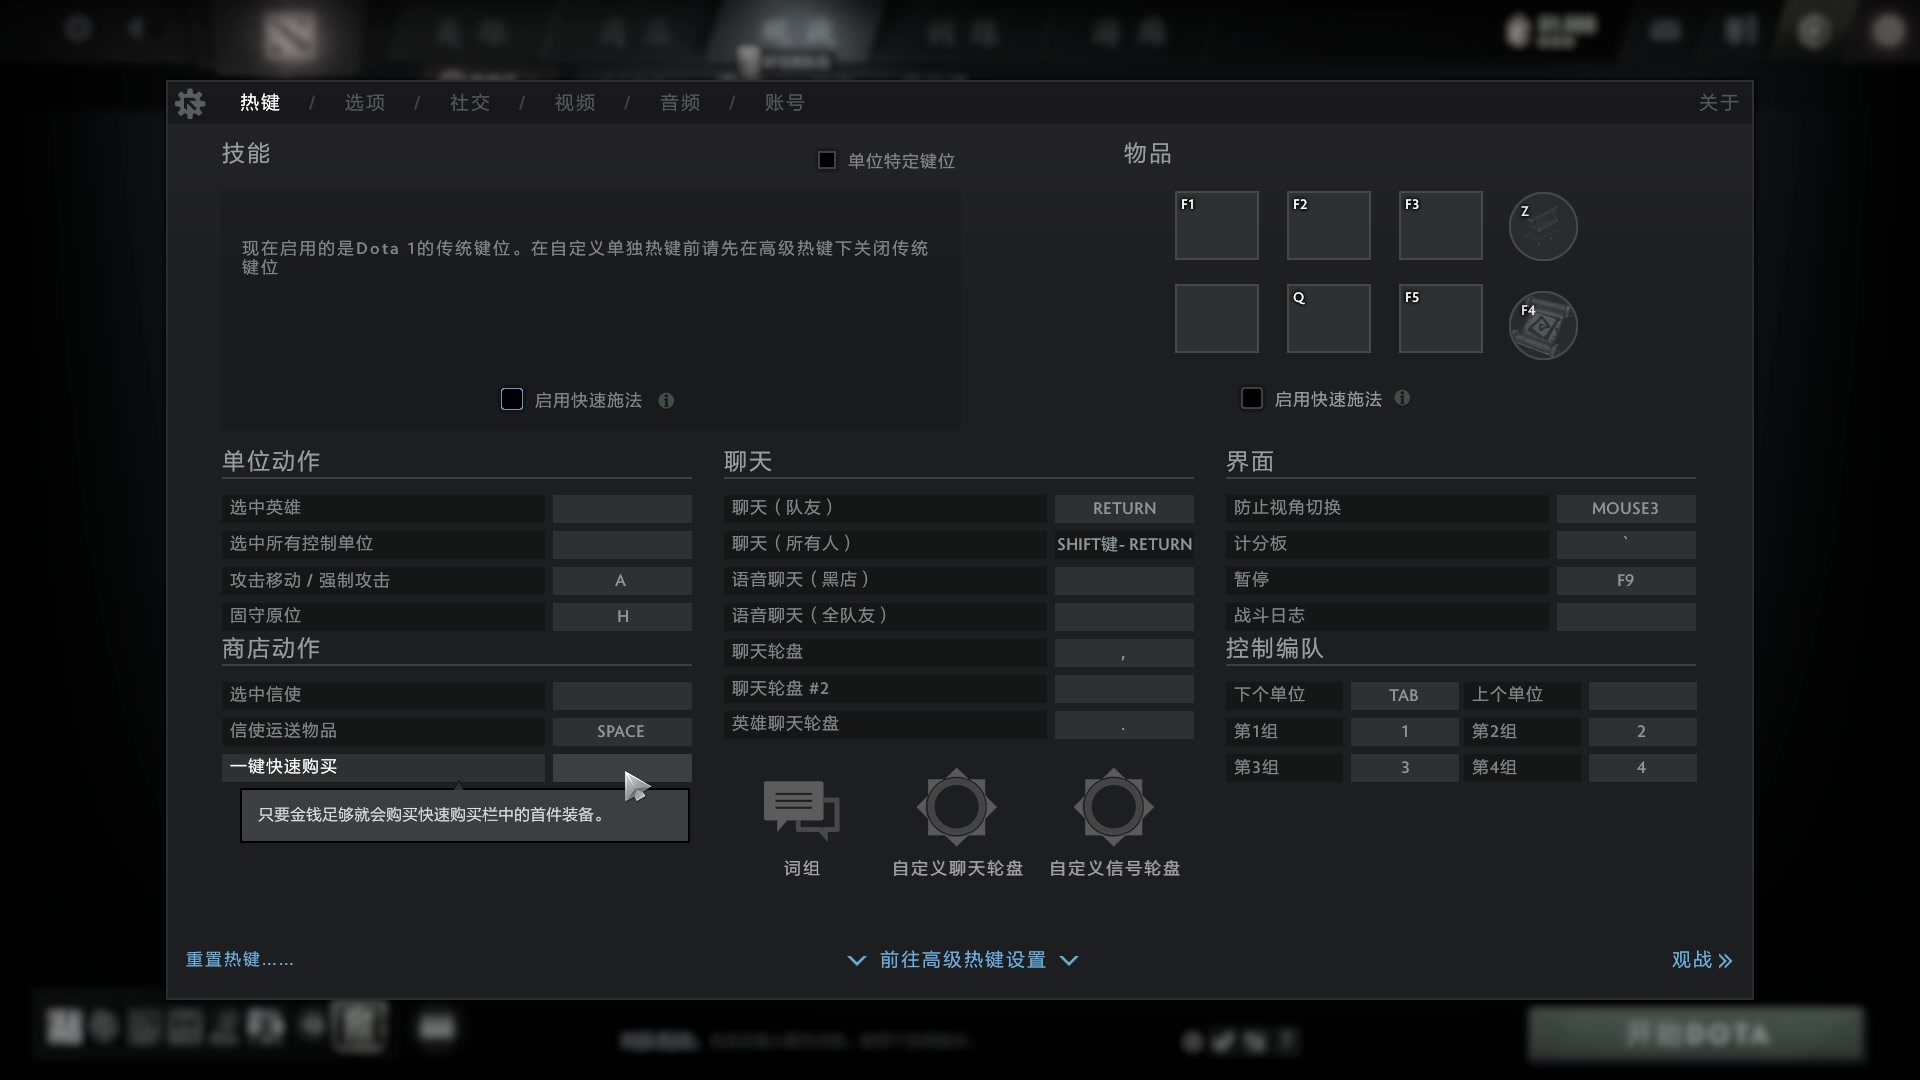Switch to the 音频 tab
The height and width of the screenshot is (1080, 1920).
pos(680,102)
